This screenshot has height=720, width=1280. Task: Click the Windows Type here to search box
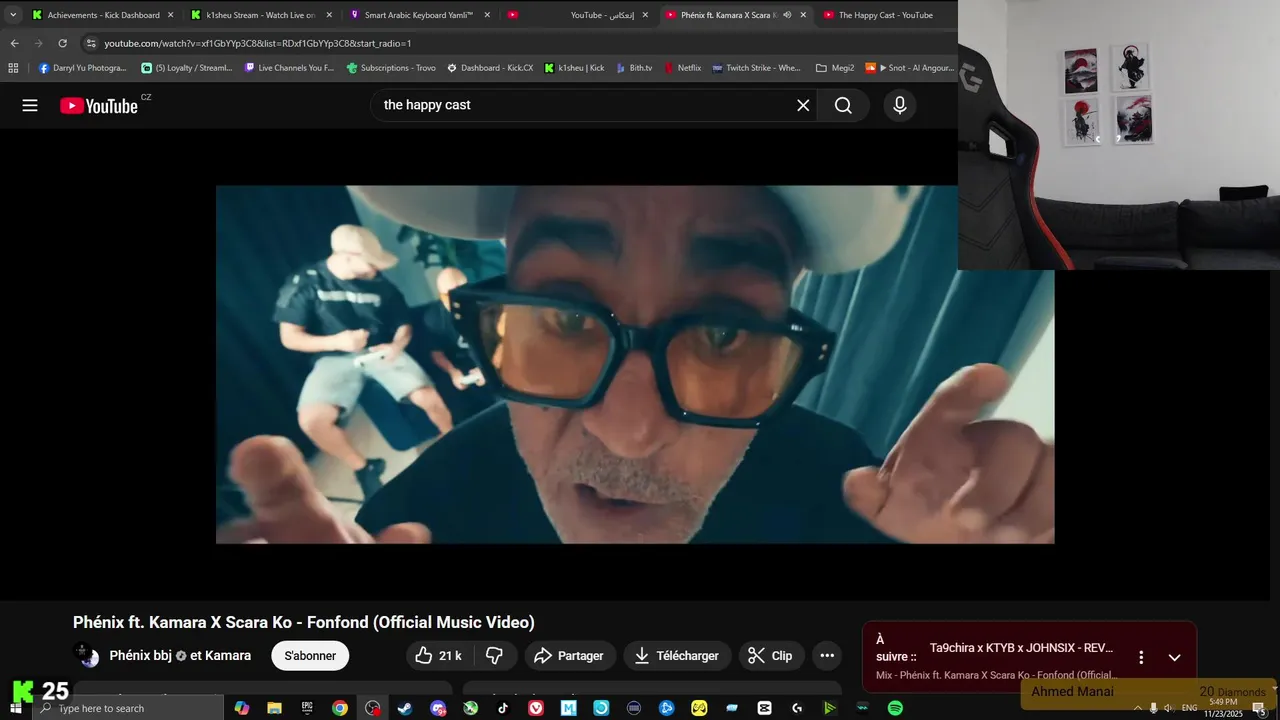click(x=130, y=708)
